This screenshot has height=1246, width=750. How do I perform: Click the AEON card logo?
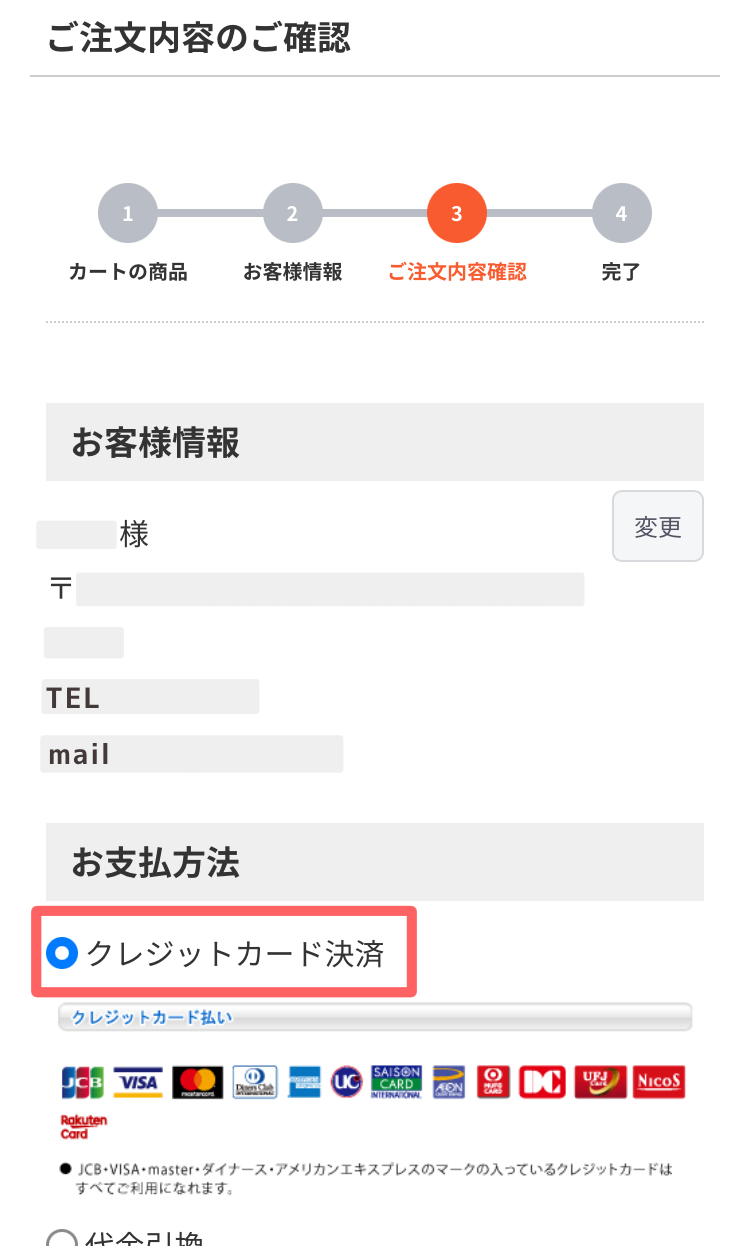pos(449,1081)
